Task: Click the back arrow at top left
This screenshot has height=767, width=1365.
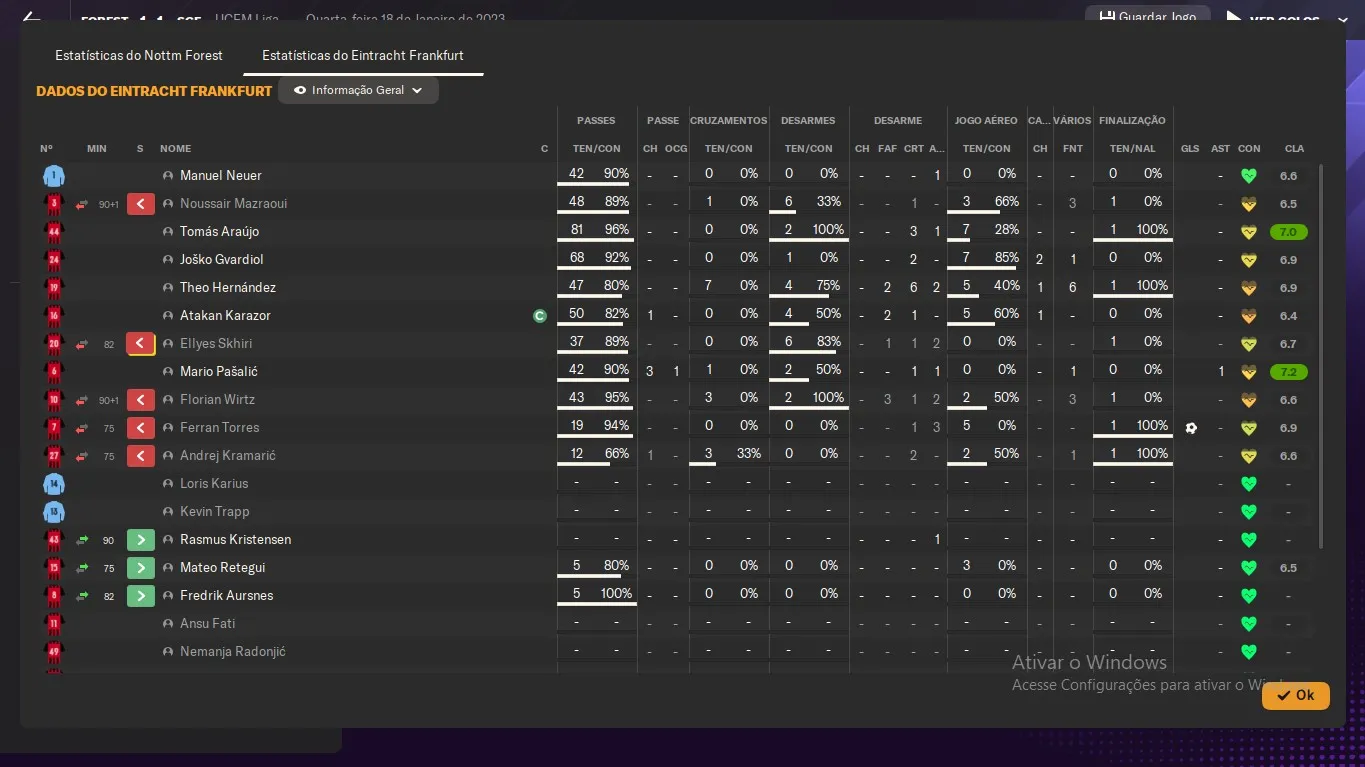Action: point(31,17)
